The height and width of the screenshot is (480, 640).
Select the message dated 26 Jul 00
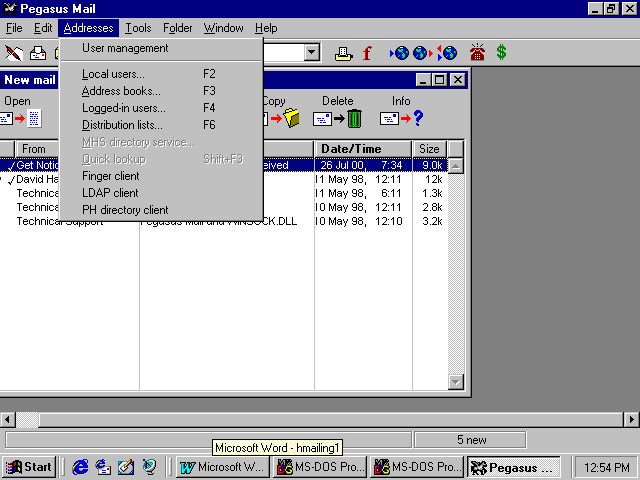[224, 165]
